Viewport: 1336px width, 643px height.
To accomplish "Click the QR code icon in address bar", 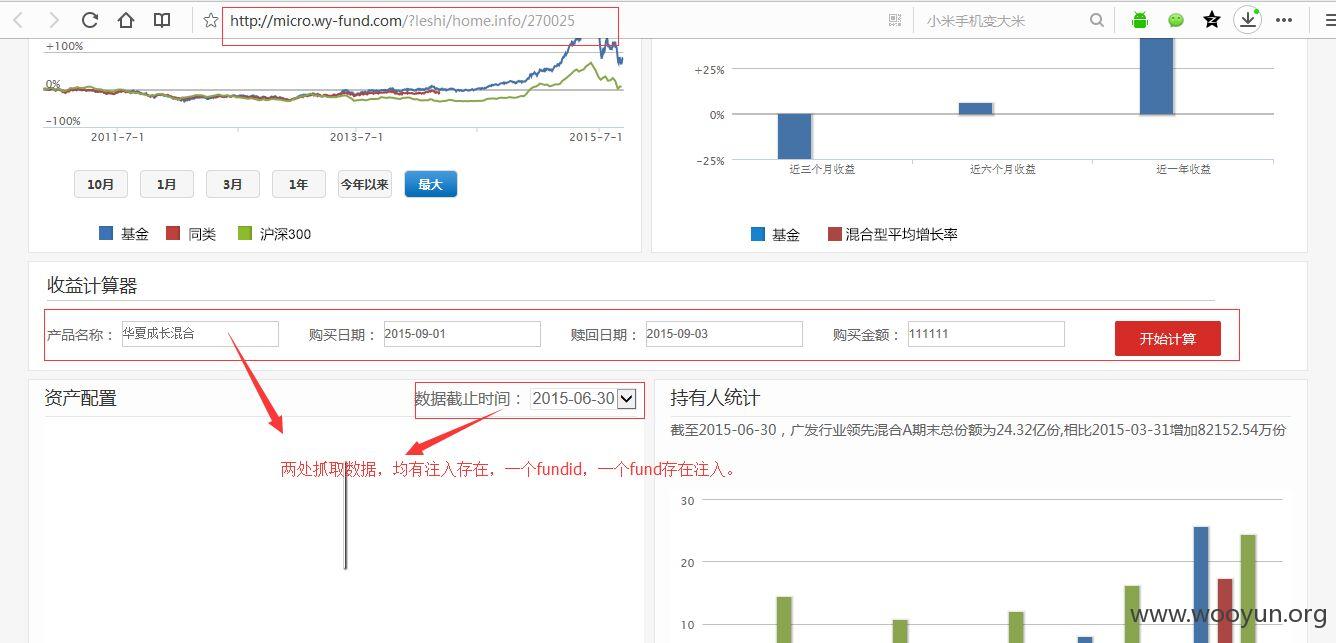I will [x=895, y=20].
